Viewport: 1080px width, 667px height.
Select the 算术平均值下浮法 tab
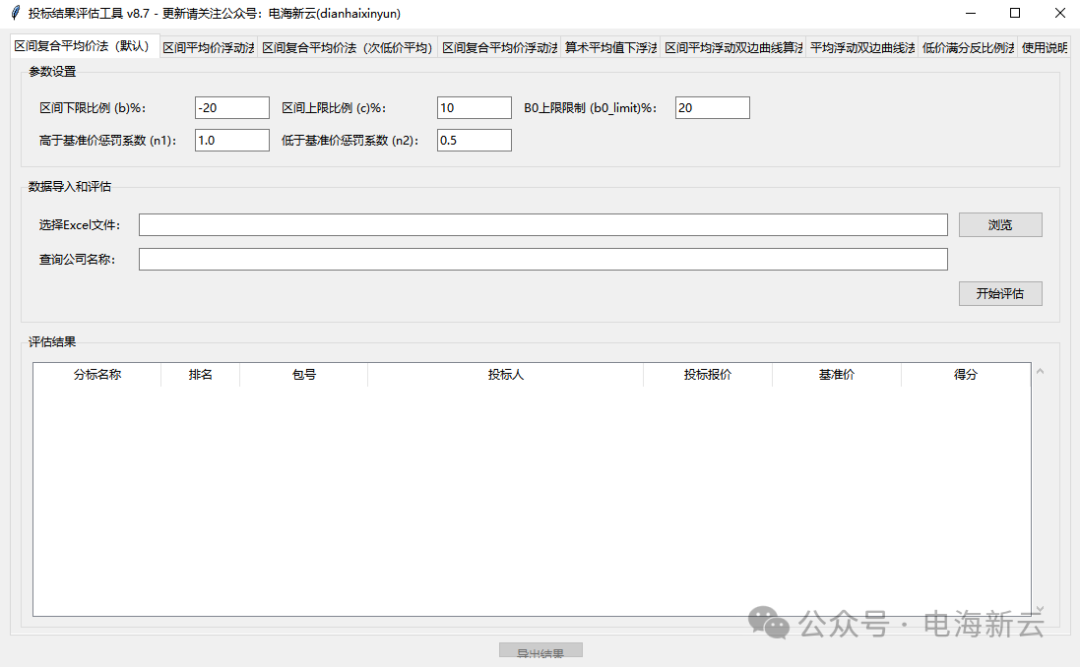(x=610, y=48)
